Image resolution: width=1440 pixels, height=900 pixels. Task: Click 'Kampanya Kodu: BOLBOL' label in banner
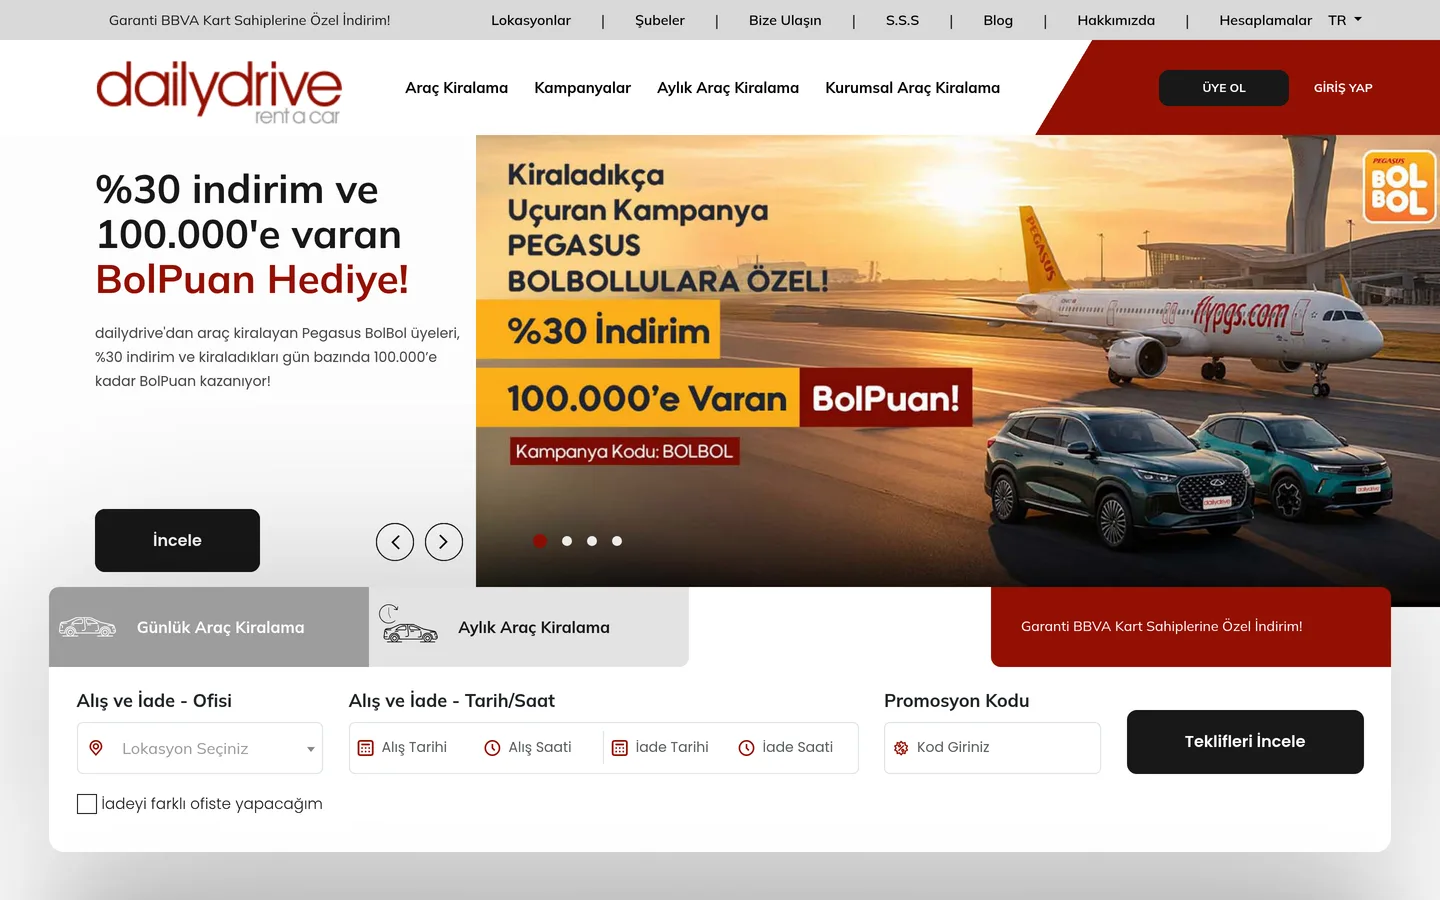coord(625,451)
